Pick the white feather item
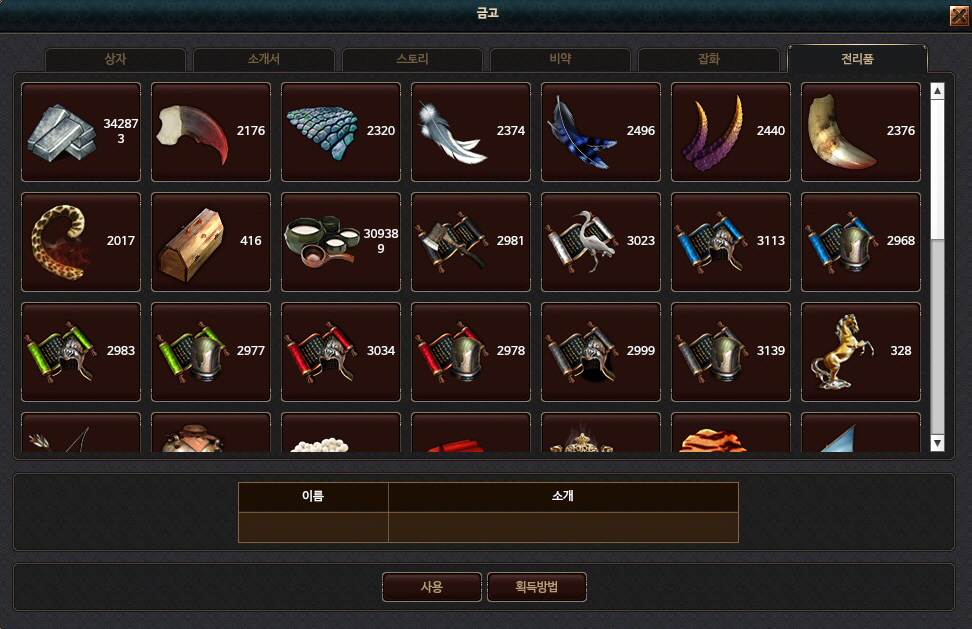 tap(471, 132)
